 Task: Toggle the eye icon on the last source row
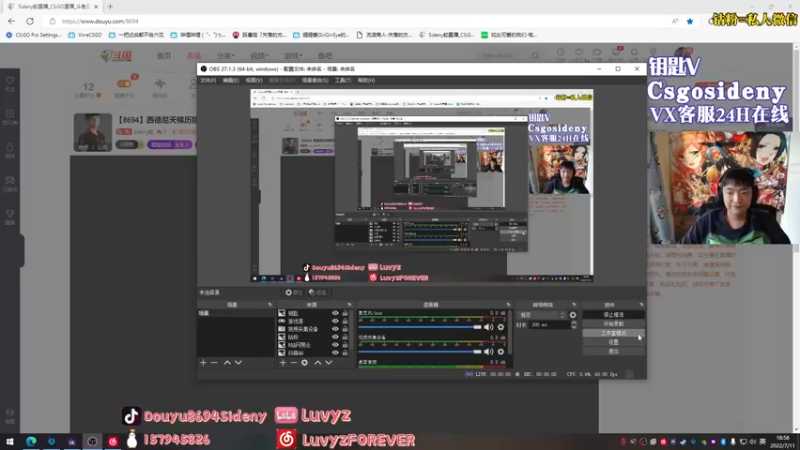click(335, 353)
